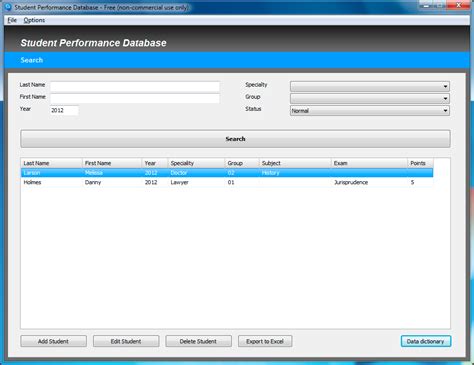The width and height of the screenshot is (474, 365).
Task: Open the Options menu
Action: coord(34,20)
